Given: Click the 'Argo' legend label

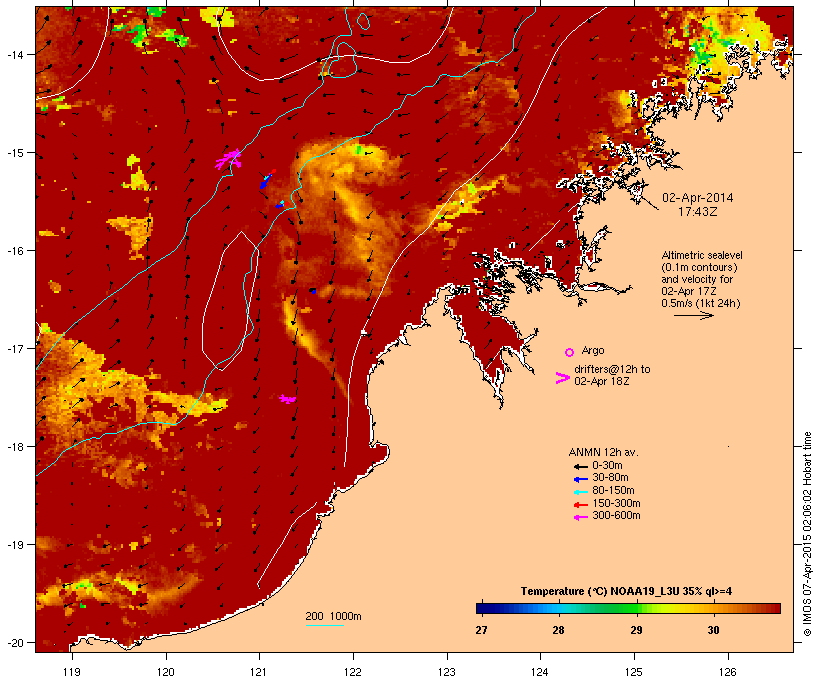Looking at the screenshot, I should [593, 350].
